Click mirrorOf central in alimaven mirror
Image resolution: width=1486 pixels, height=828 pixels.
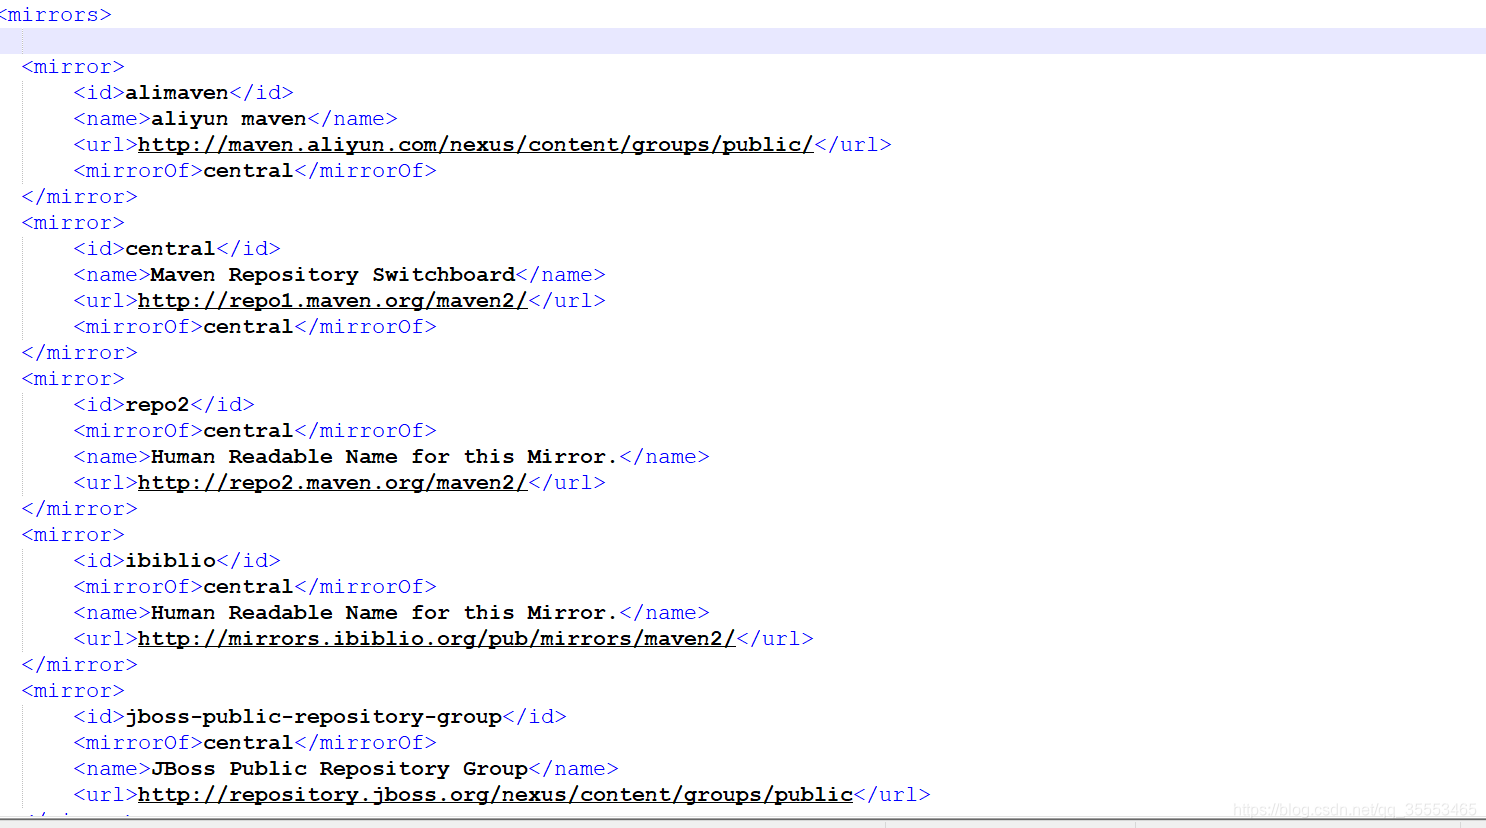pos(248,171)
